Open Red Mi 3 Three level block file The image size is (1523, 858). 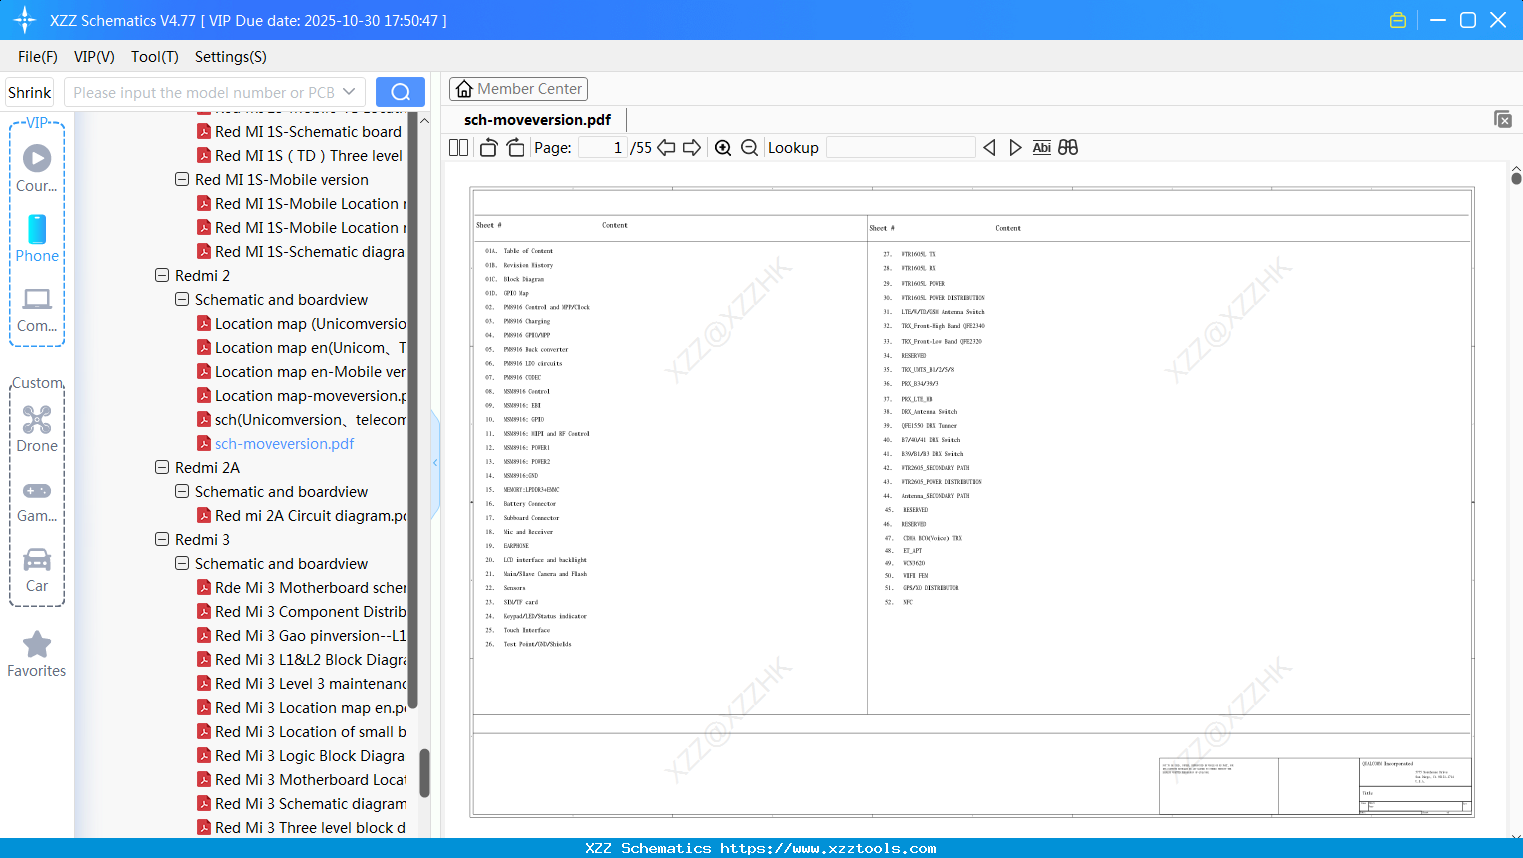pyautogui.click(x=302, y=828)
